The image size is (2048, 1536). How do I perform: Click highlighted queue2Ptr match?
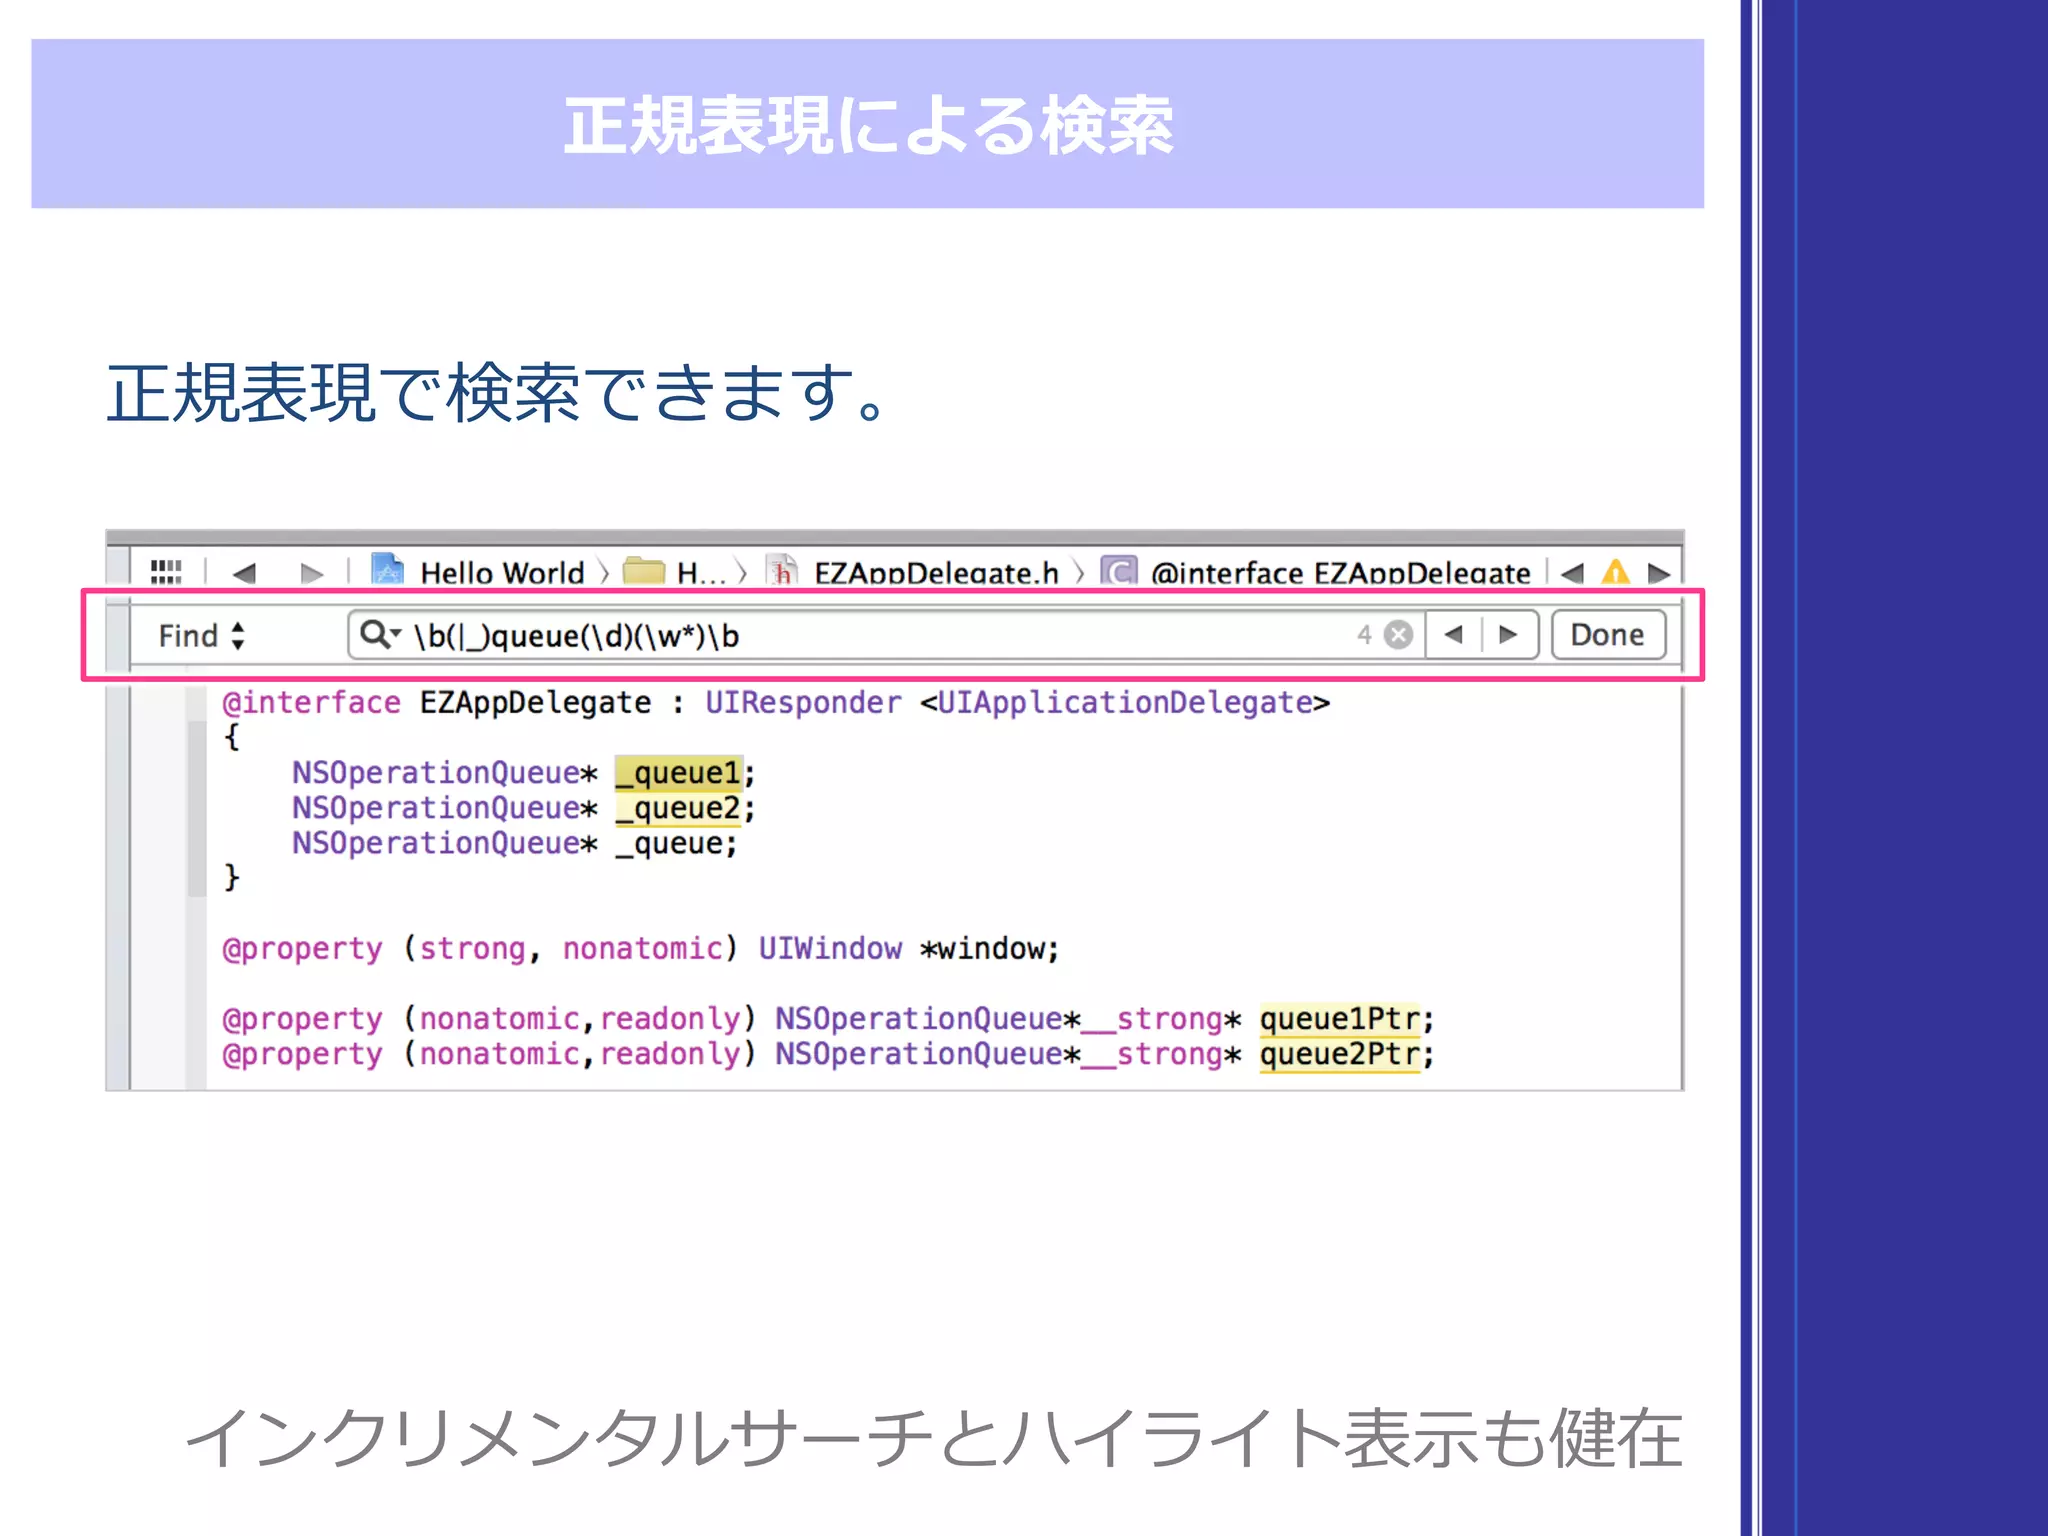coord(1340,1054)
